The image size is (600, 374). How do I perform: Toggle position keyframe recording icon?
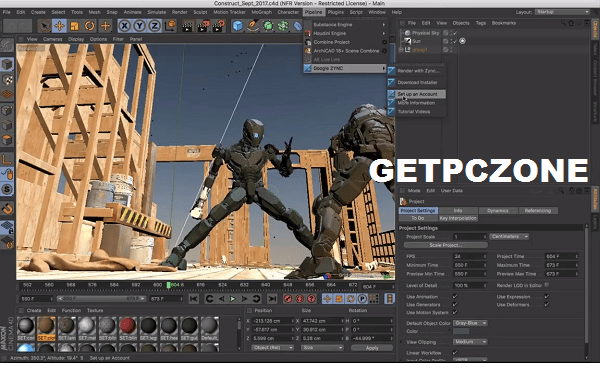[x=327, y=299]
